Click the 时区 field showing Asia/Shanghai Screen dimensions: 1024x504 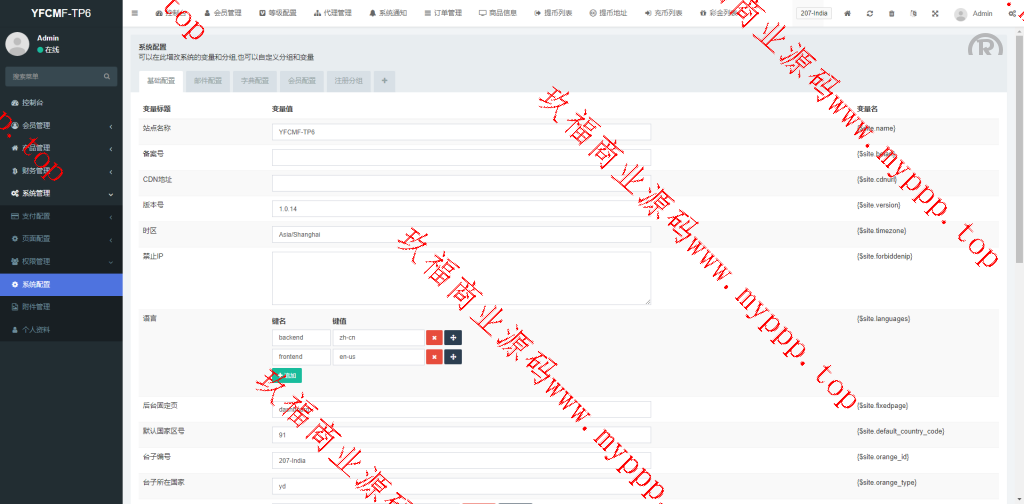[461, 234]
